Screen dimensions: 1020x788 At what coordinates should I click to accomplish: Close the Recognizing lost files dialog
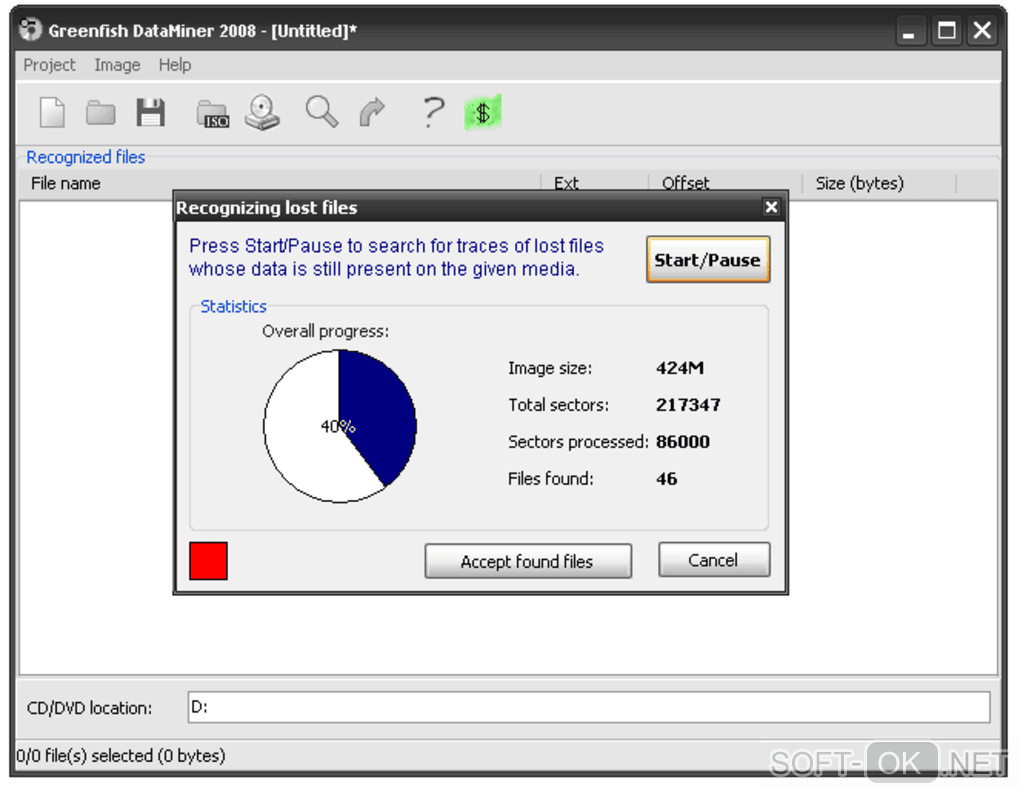click(x=771, y=207)
